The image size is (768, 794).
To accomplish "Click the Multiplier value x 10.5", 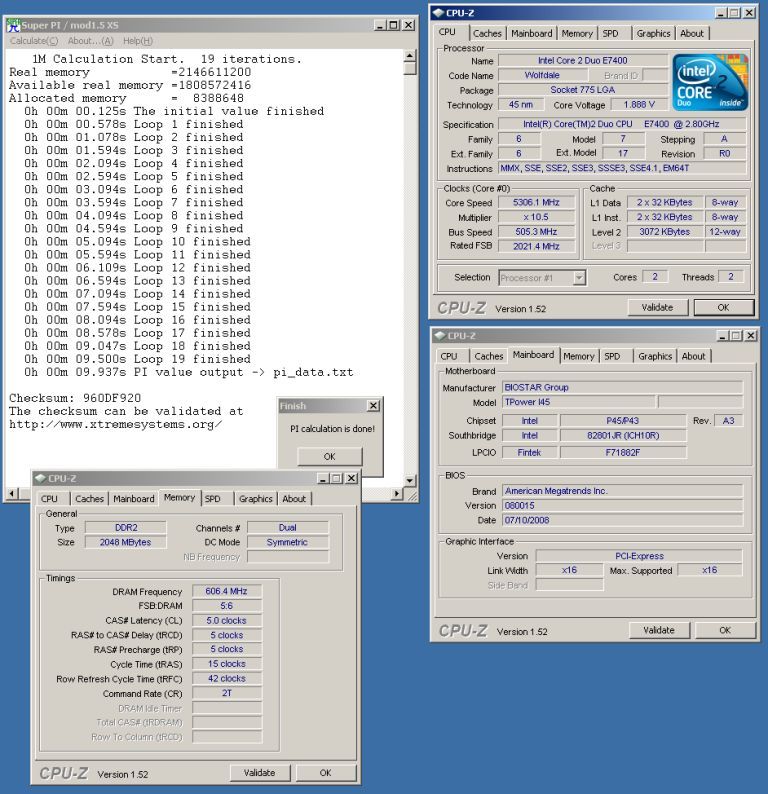I will click(x=536, y=217).
